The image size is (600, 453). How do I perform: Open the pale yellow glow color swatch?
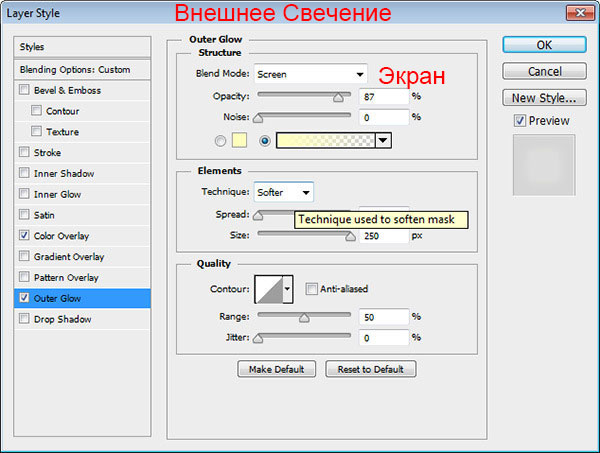click(x=239, y=140)
